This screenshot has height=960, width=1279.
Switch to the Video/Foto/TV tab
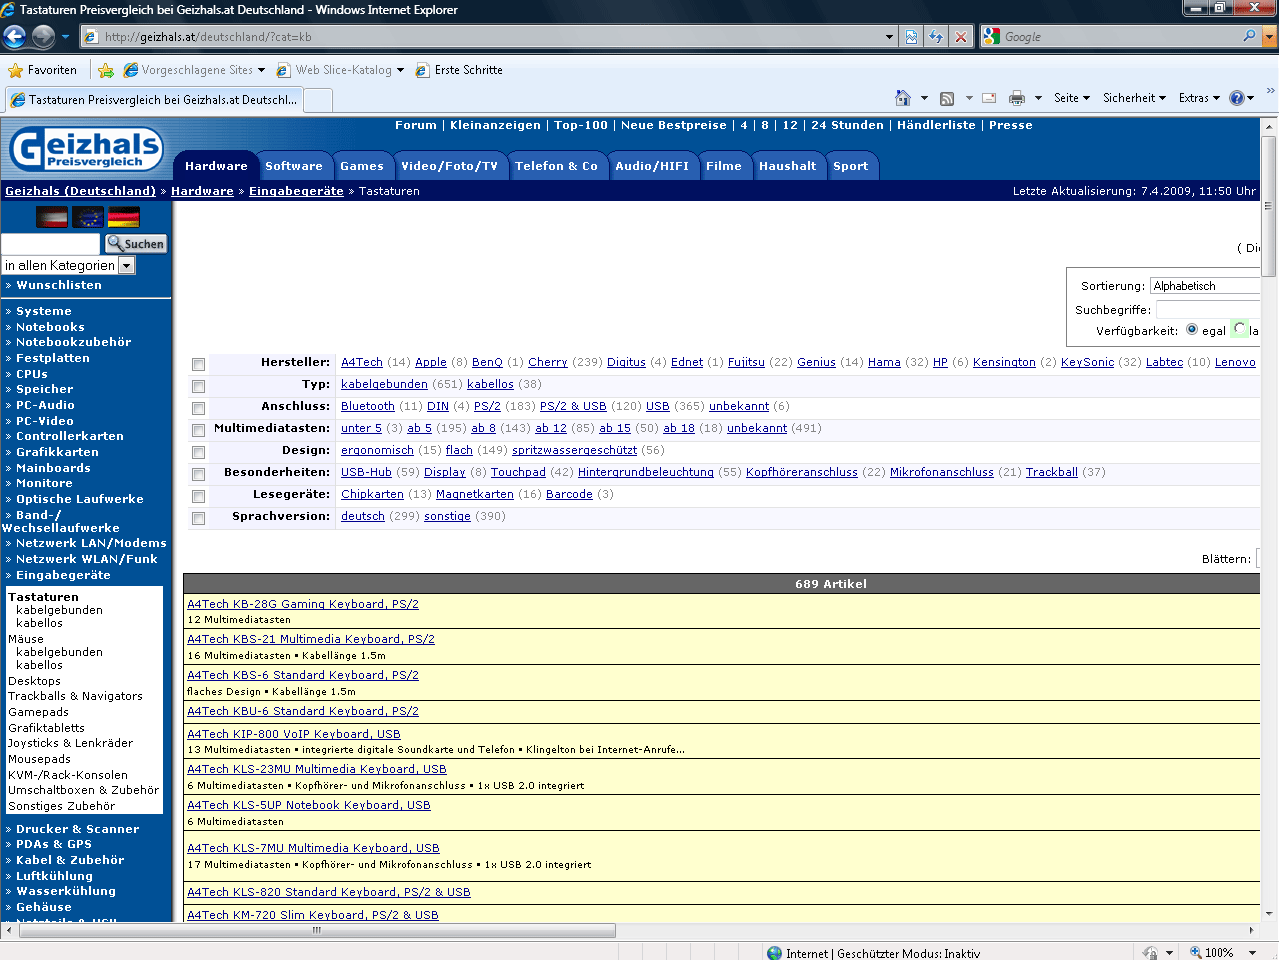click(449, 166)
